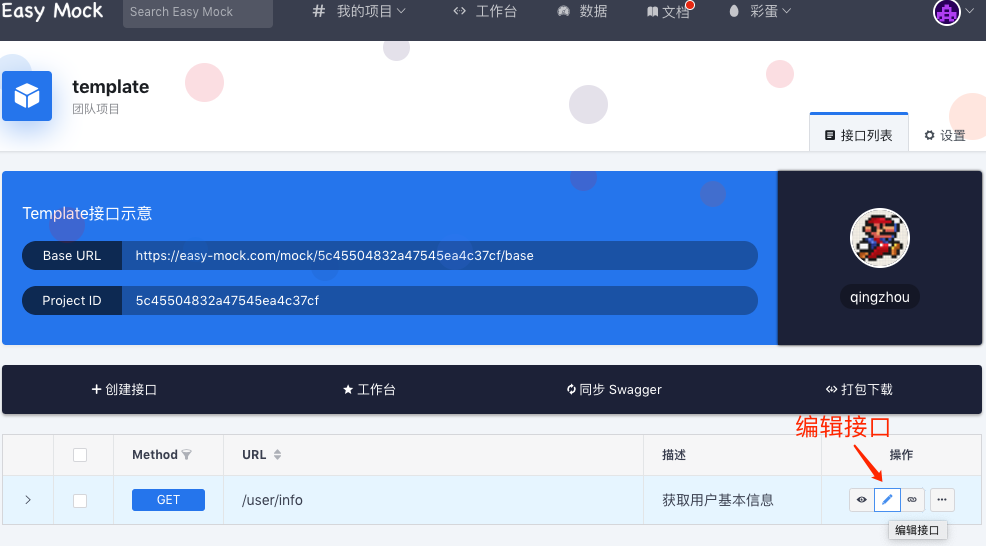Viewport: 986px width, 546px height.
Task: Open more actions ellipsis button
Action: tap(942, 500)
